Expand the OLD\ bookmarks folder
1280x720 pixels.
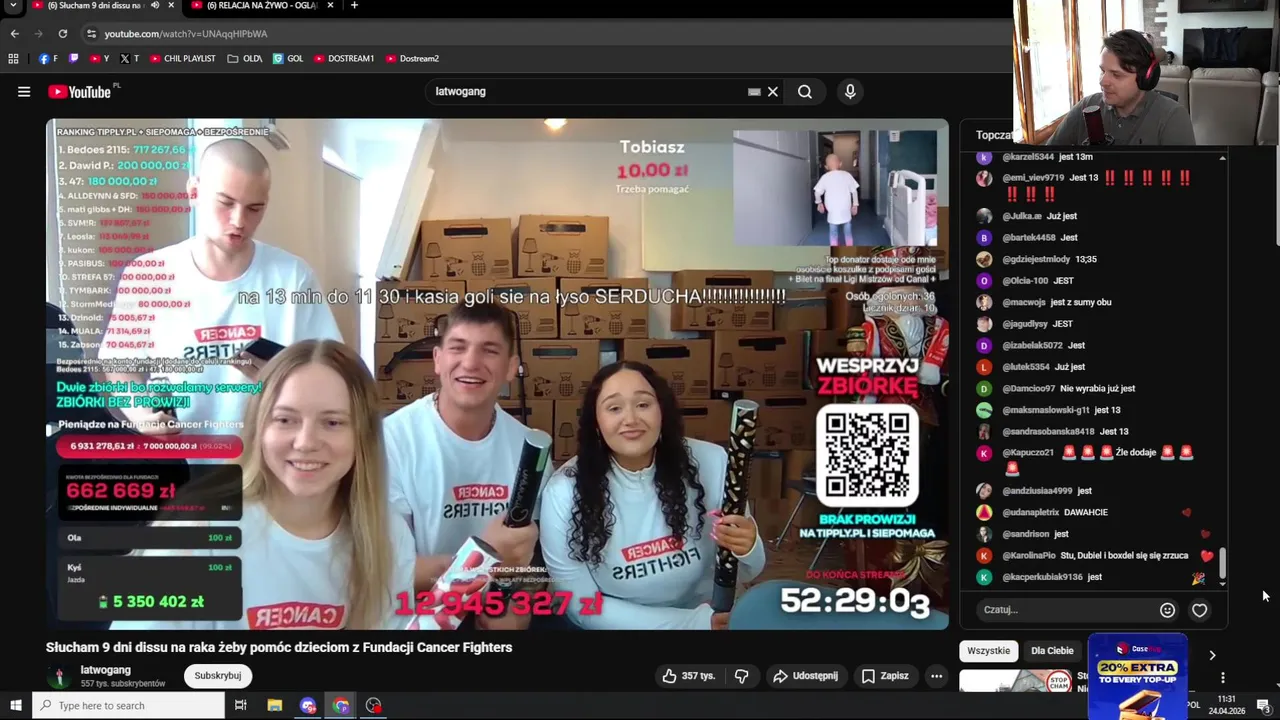coord(245,59)
